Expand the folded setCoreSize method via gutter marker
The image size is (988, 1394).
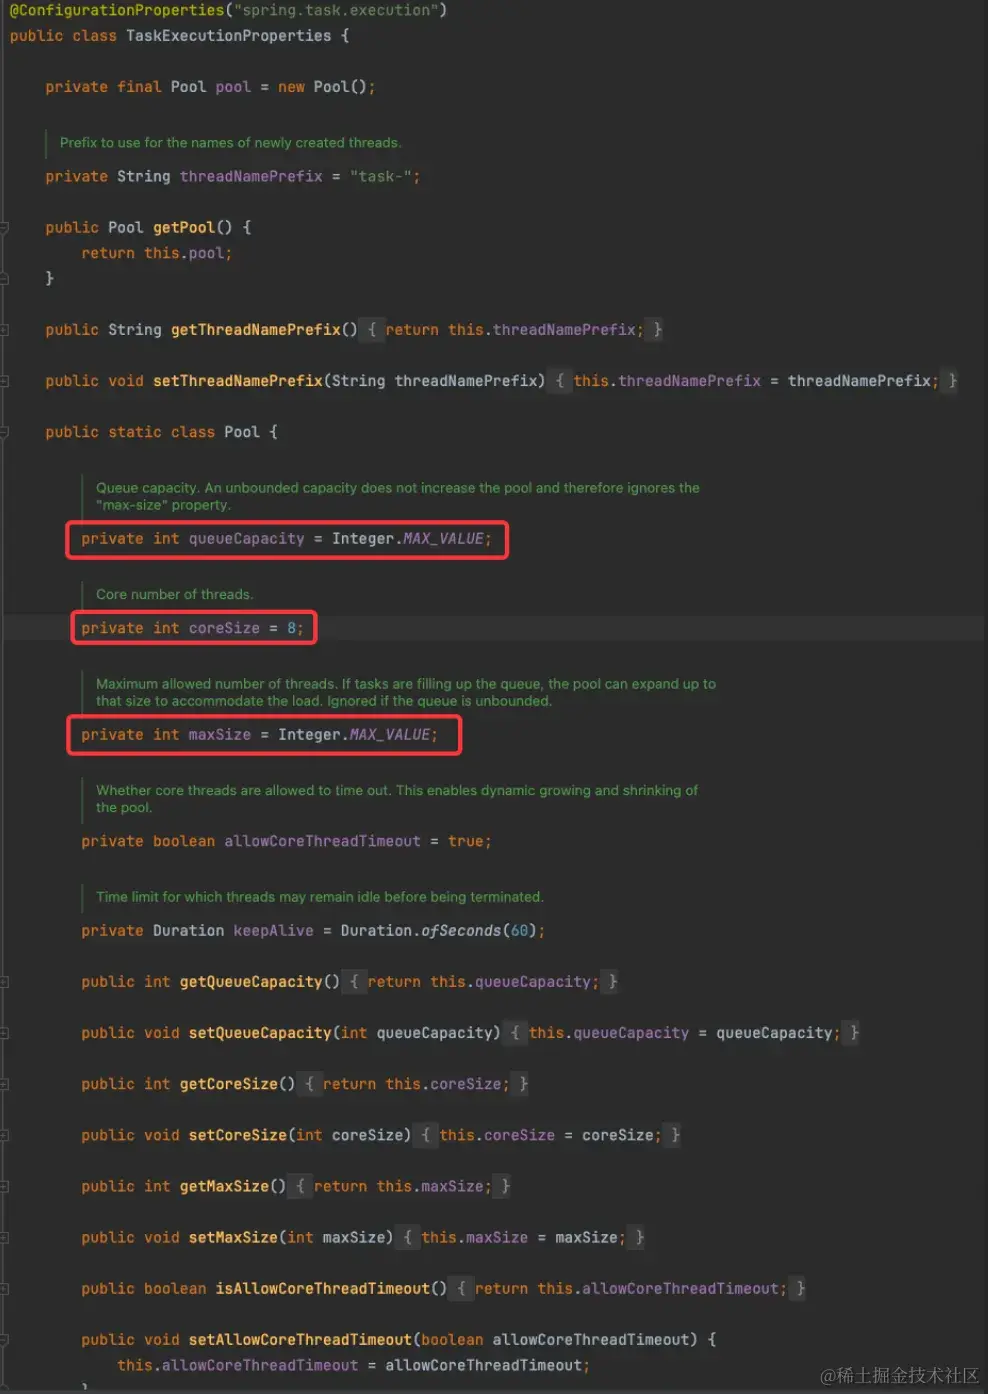coord(4,1135)
